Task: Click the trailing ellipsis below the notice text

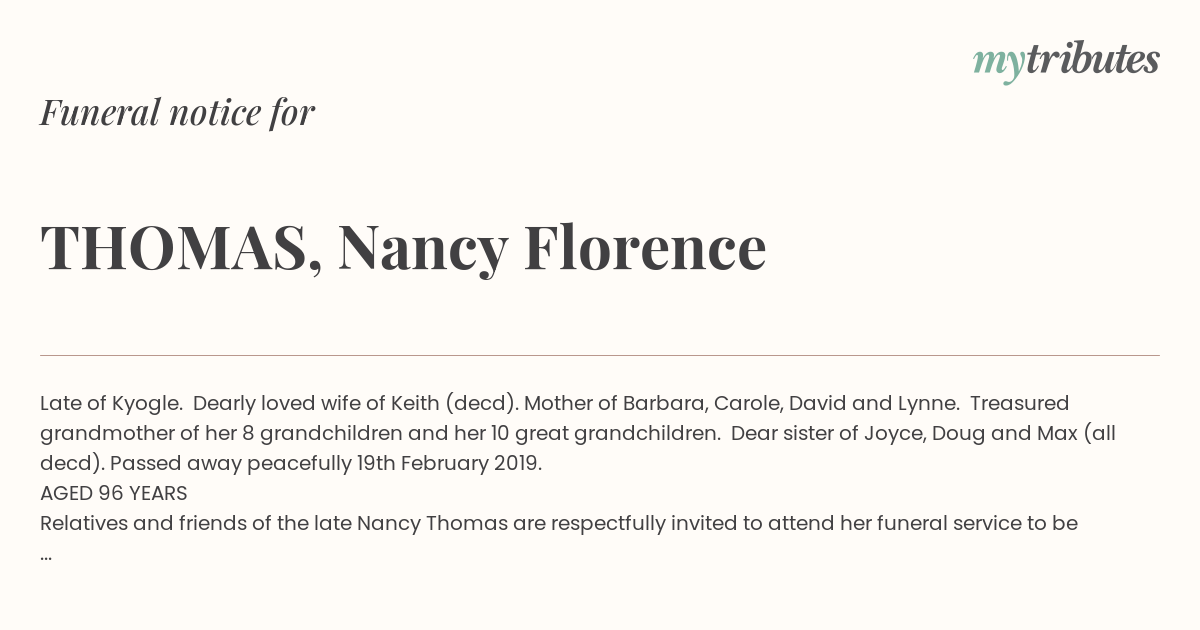Action: tap(46, 553)
